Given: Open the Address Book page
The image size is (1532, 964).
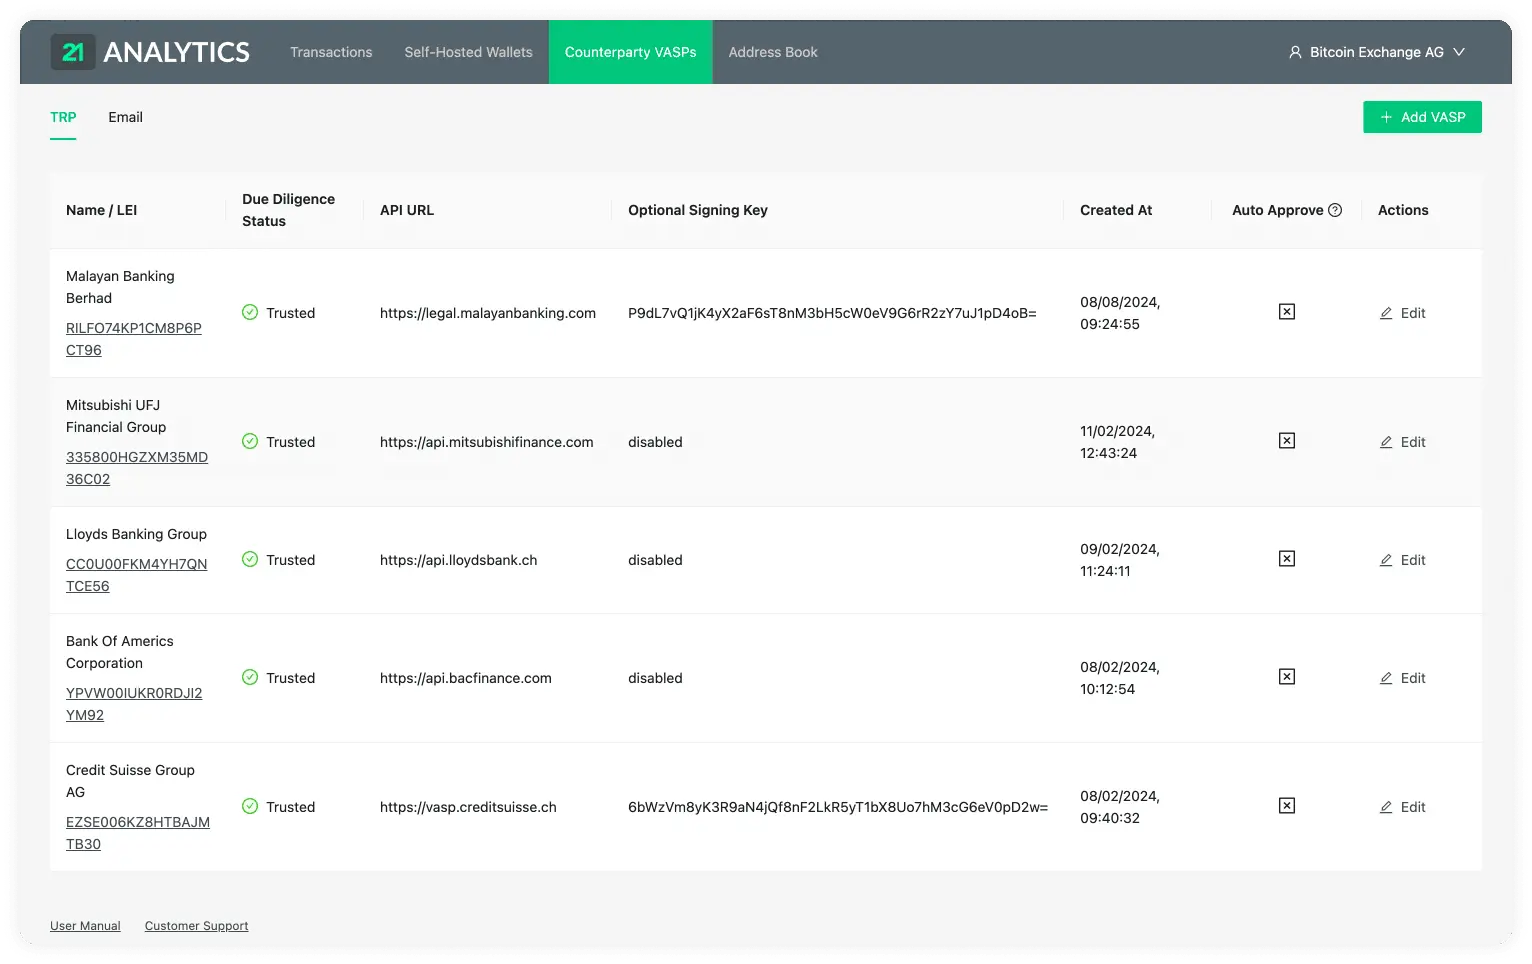Looking at the screenshot, I should [x=773, y=52].
